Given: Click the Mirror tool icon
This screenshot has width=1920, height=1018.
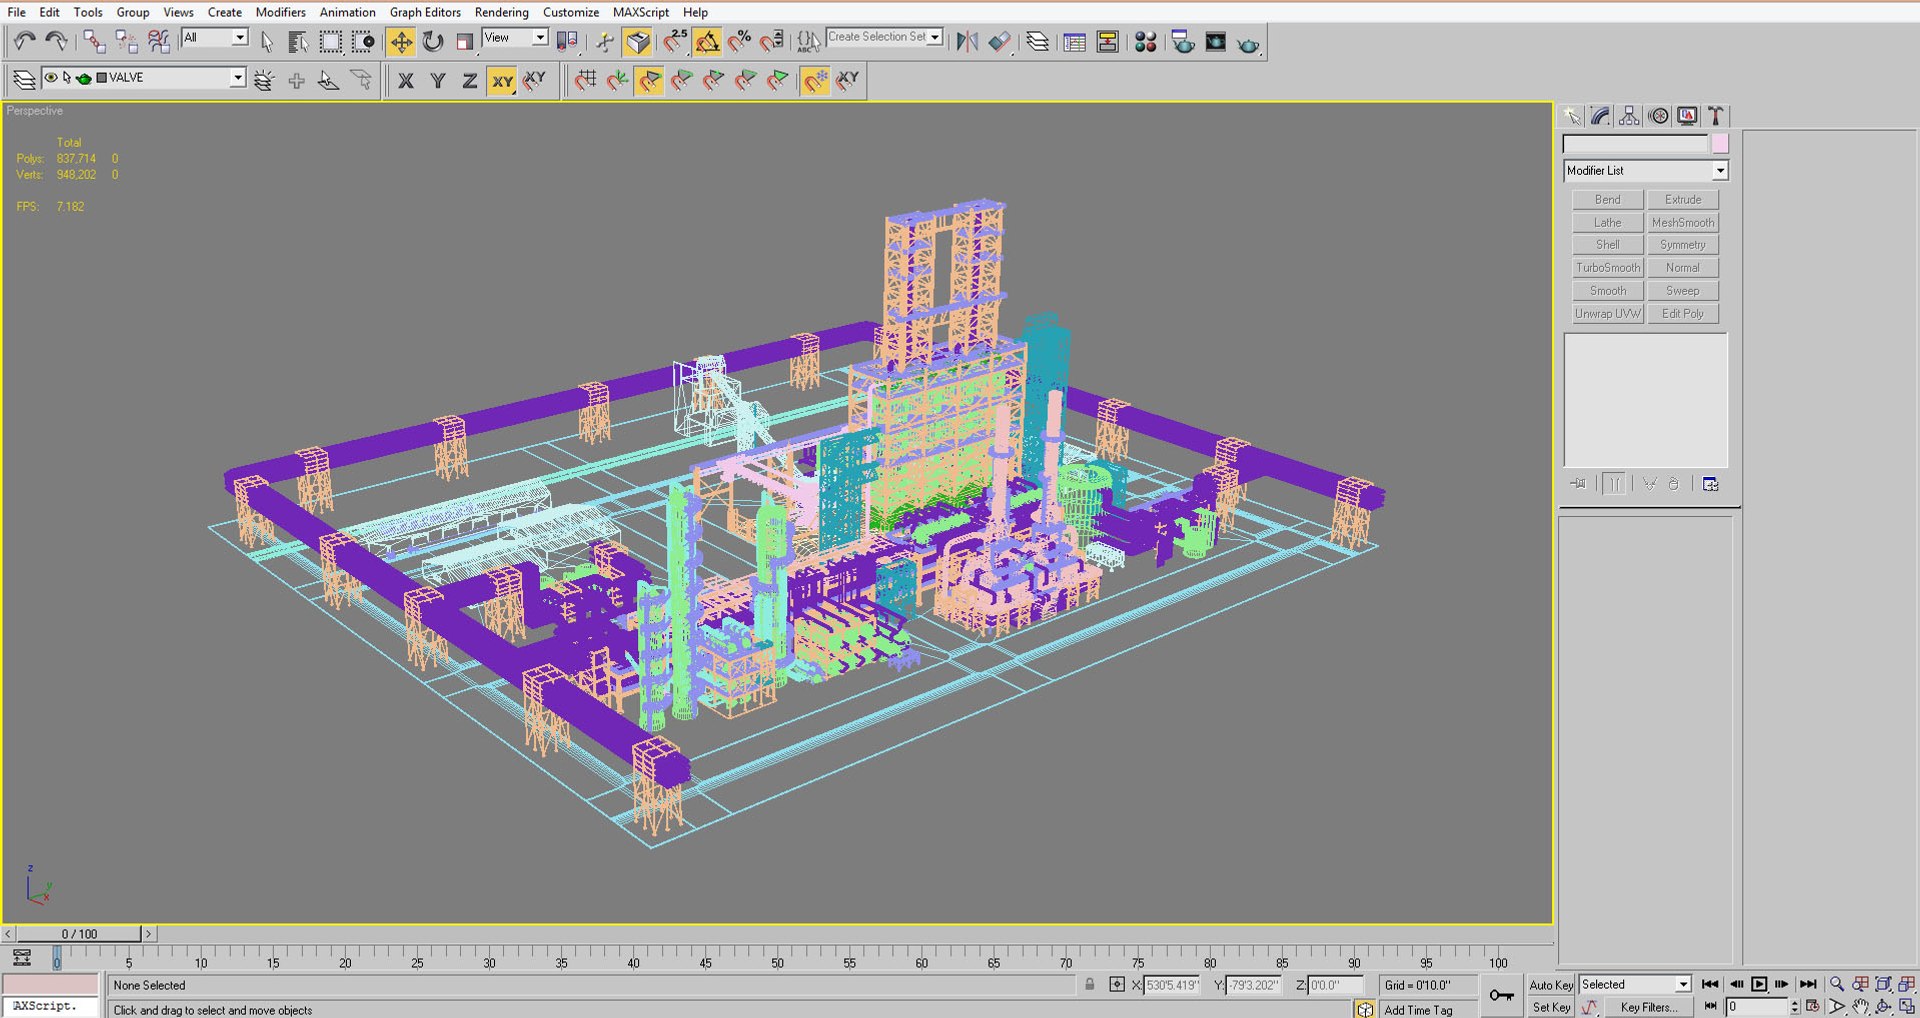Looking at the screenshot, I should click(x=967, y=41).
